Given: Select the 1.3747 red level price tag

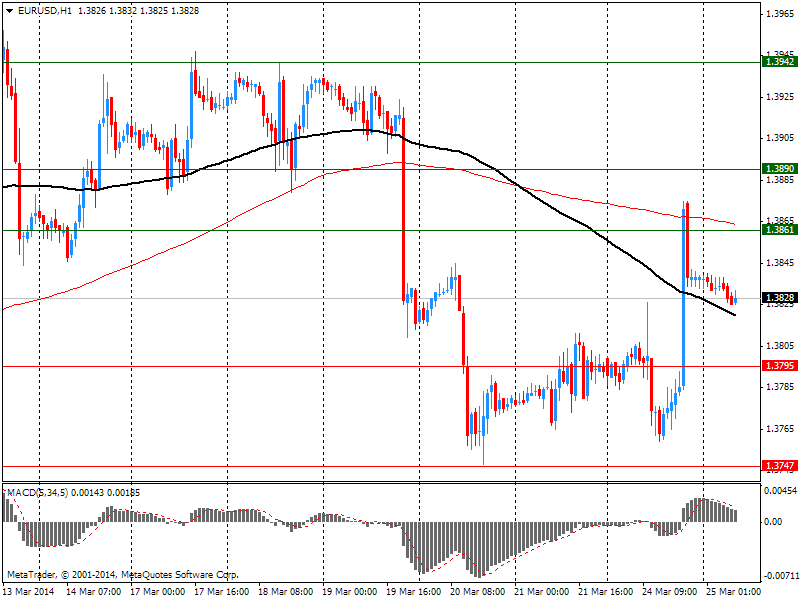Looking at the screenshot, I should (779, 465).
